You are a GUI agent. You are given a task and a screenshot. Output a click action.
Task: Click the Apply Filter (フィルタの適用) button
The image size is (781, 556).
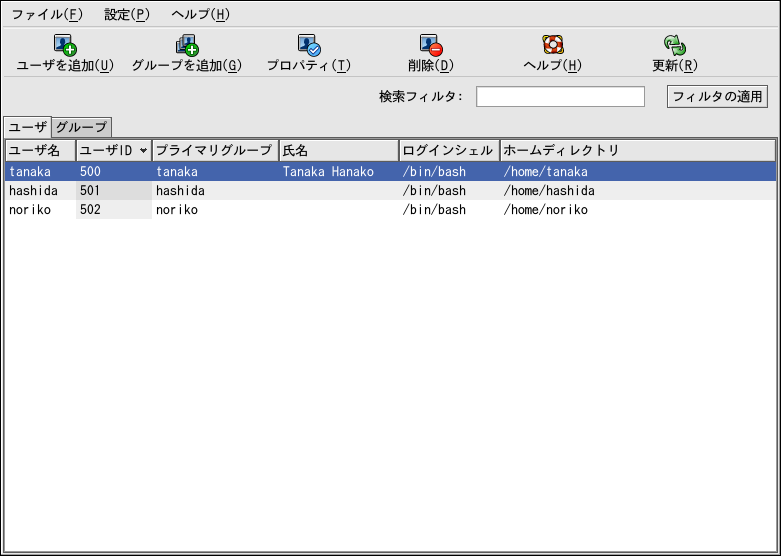coord(717,97)
